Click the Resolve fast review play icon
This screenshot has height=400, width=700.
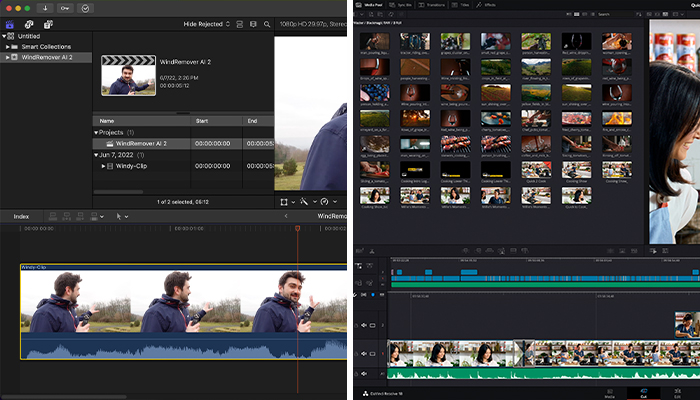point(653,251)
